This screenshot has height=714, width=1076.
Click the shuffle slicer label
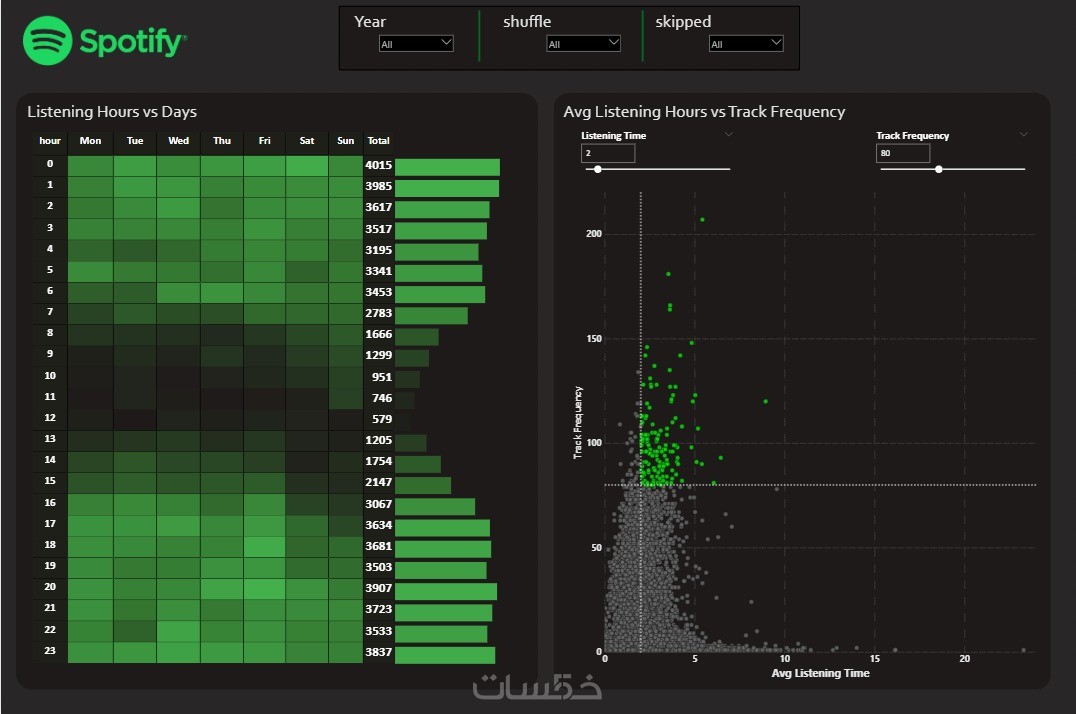(x=527, y=22)
